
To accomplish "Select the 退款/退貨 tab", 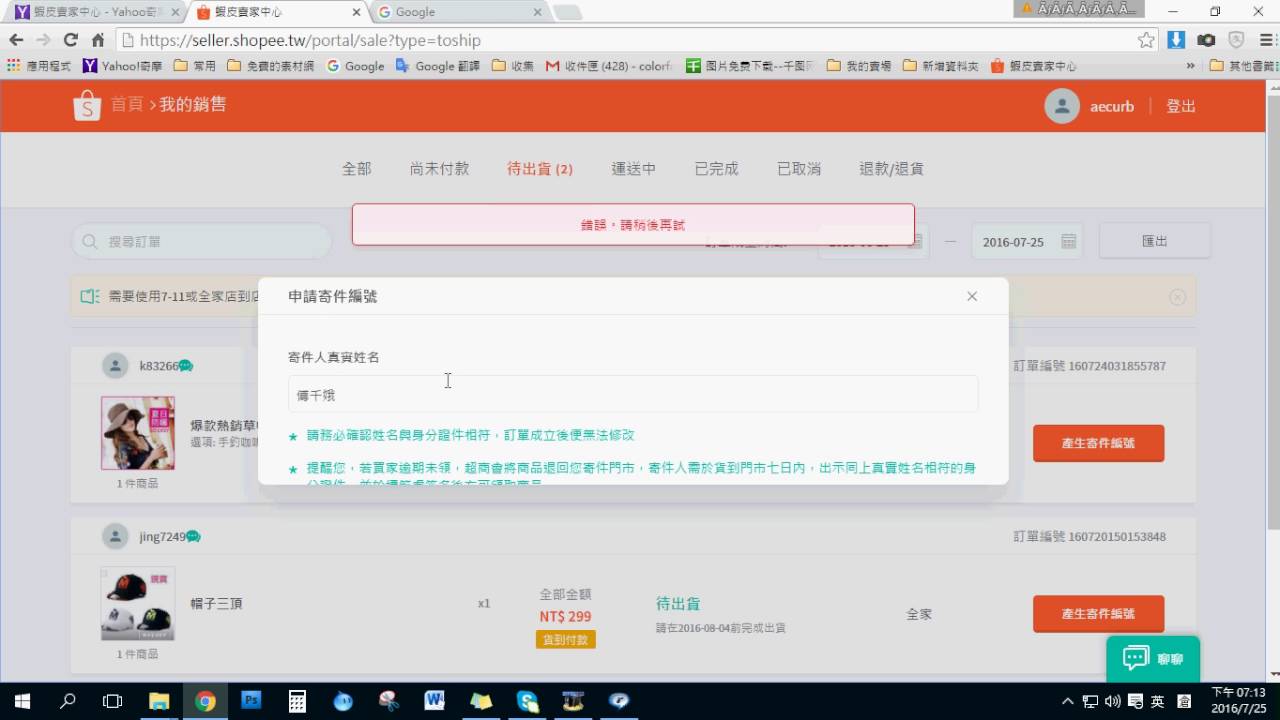I will pyautogui.click(x=891, y=169).
